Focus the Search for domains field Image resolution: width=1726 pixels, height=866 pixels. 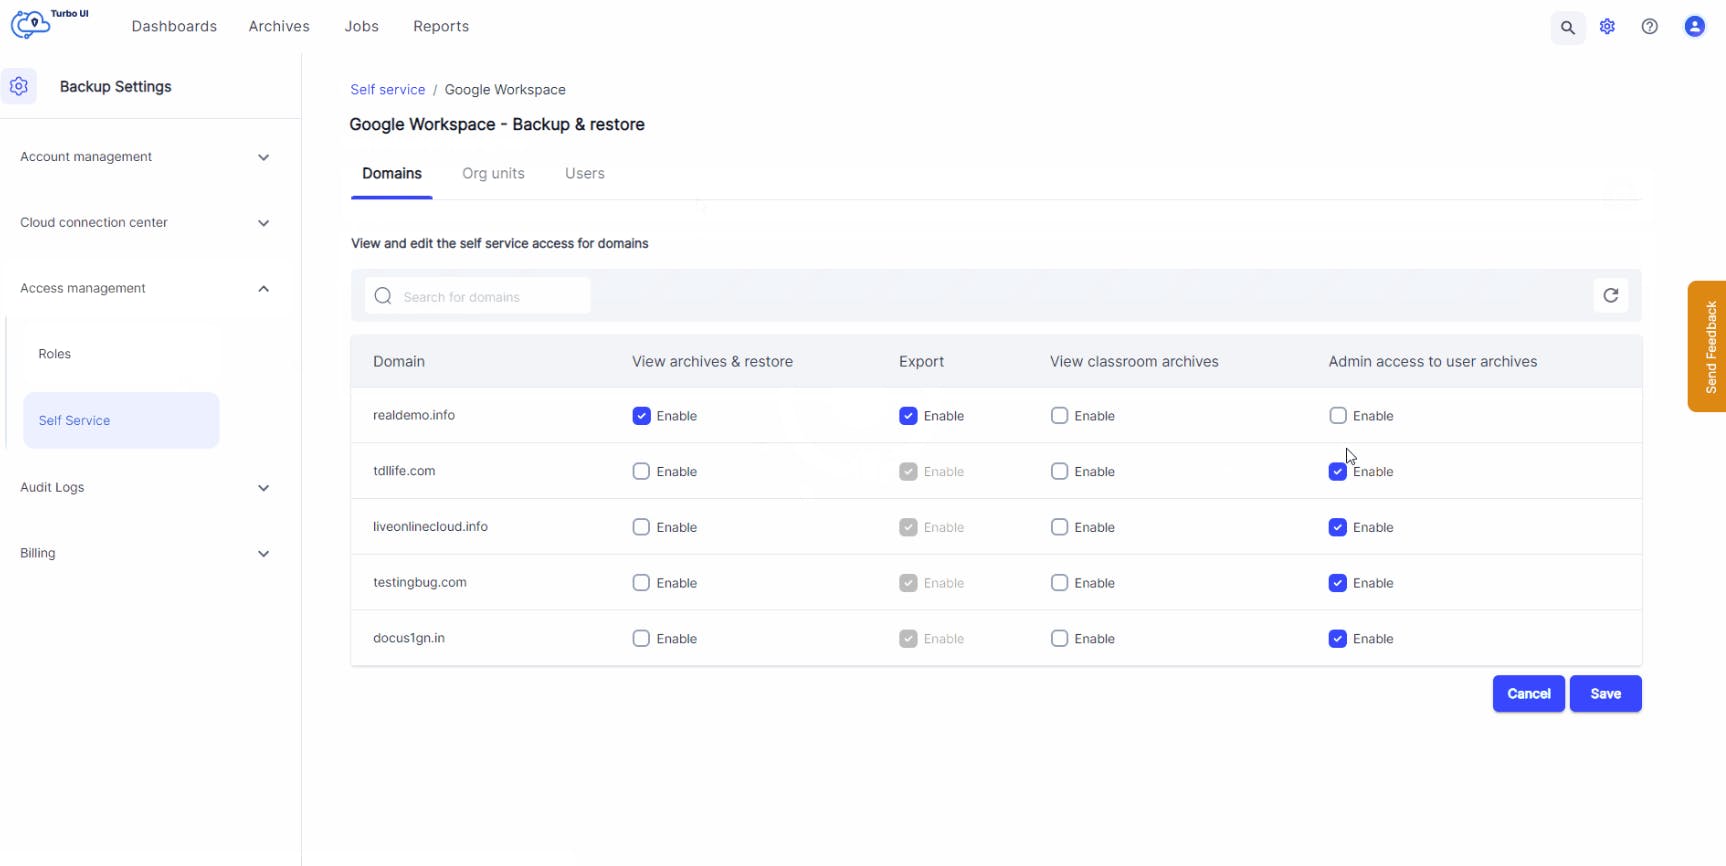(x=490, y=297)
